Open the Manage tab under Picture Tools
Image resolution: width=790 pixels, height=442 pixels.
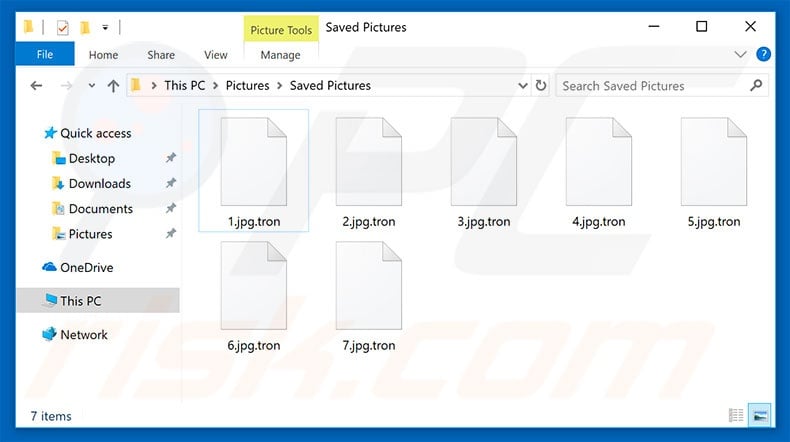coord(281,55)
